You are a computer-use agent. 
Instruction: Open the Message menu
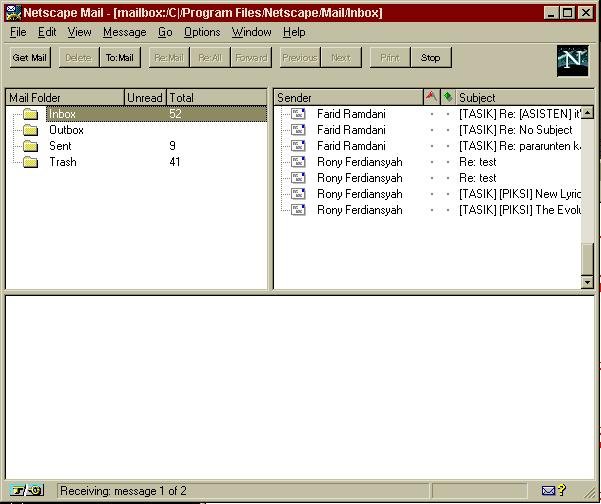(125, 32)
